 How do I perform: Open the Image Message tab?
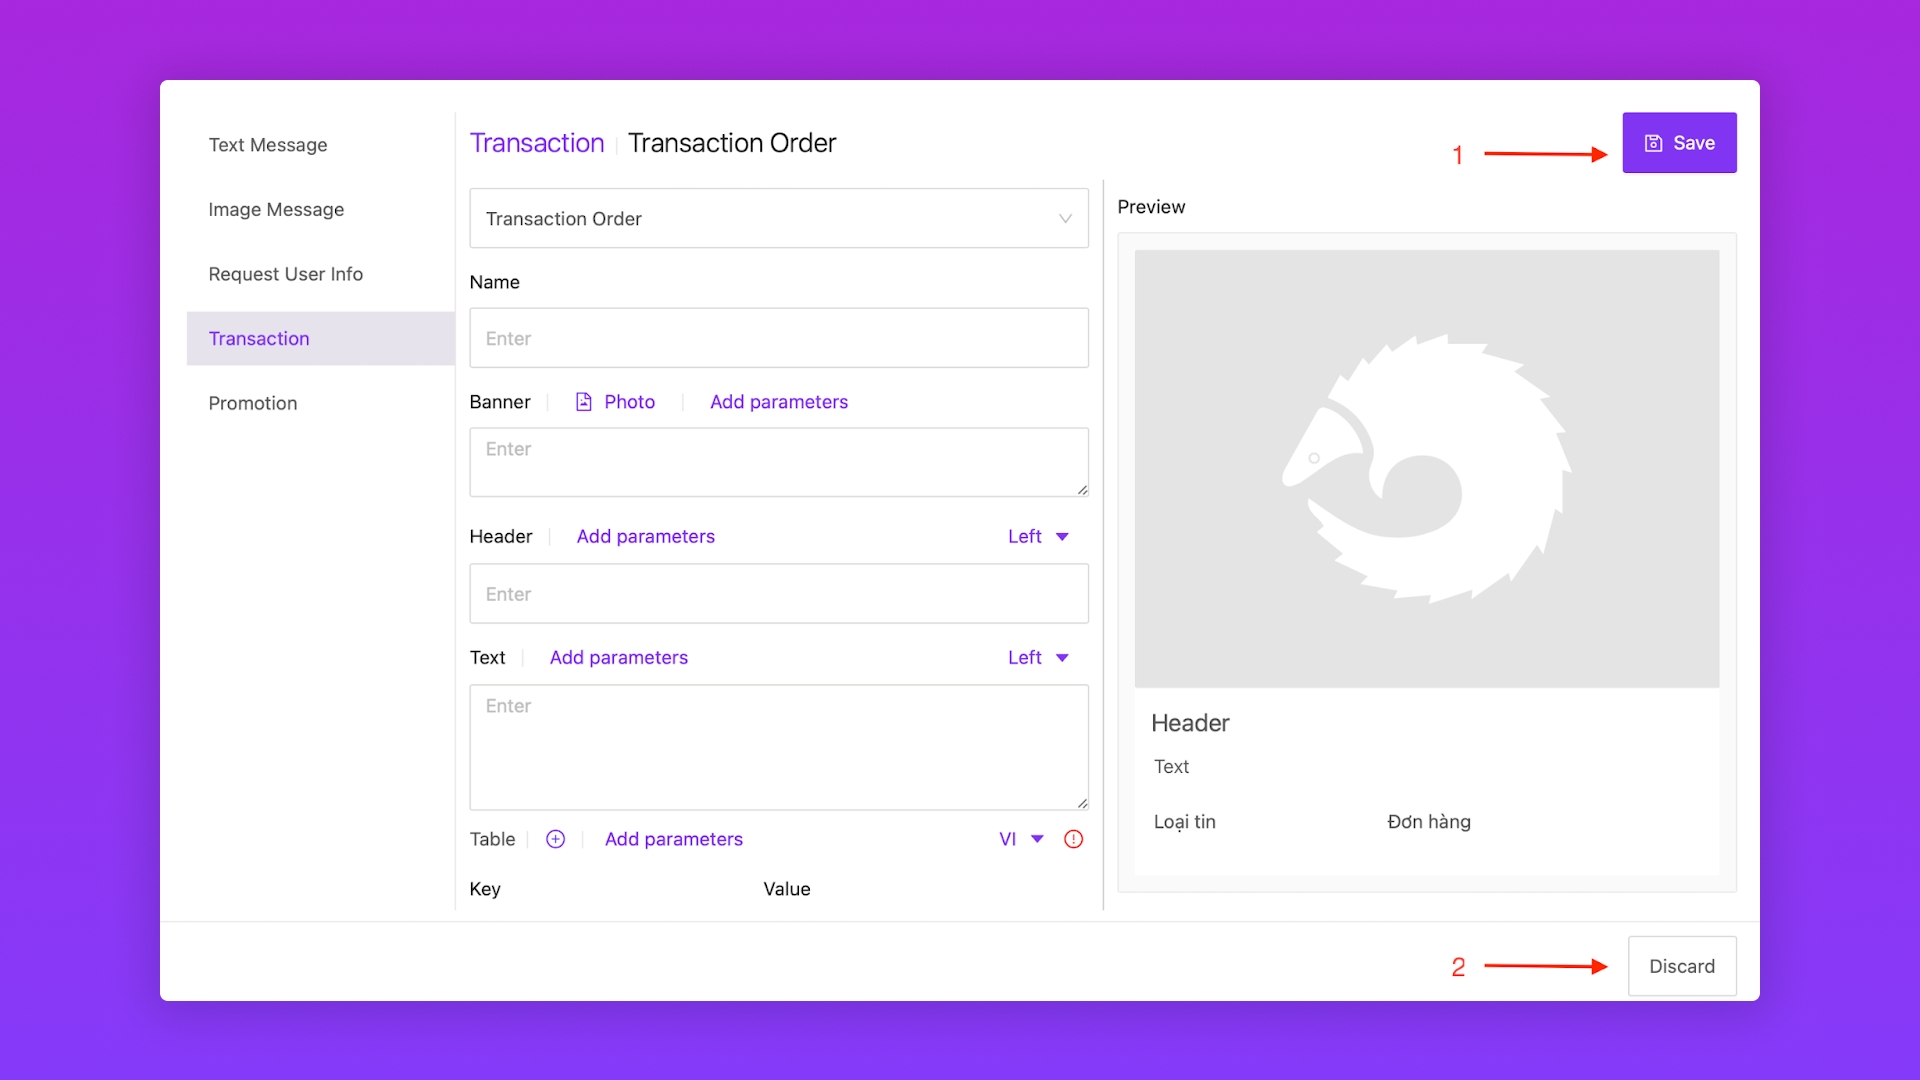[276, 210]
